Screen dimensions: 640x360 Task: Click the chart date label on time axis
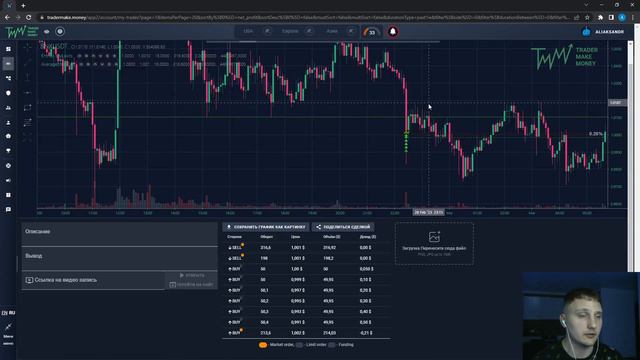click(x=428, y=212)
